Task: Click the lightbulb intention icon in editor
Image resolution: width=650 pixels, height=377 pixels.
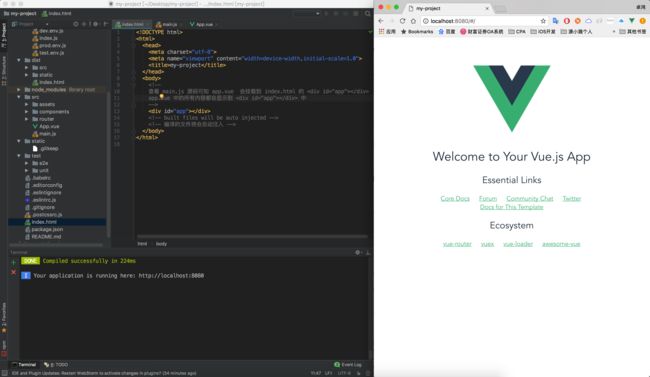Action: [162, 97]
